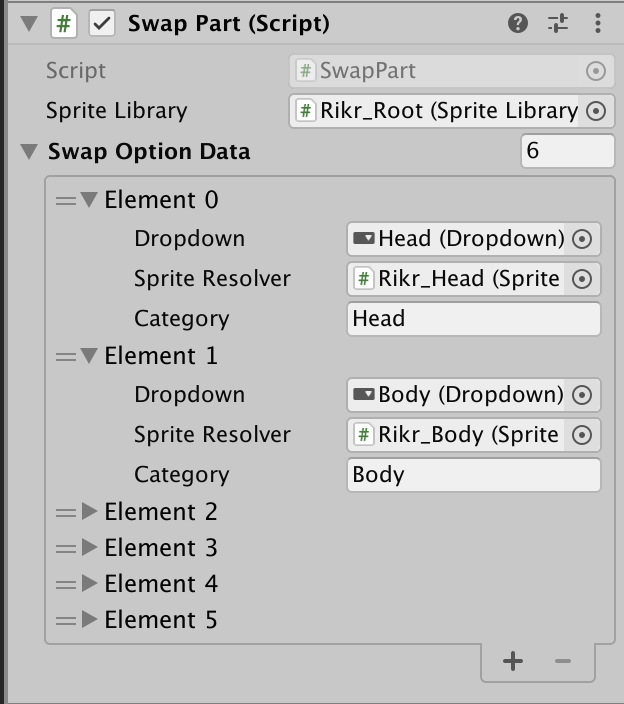Image resolution: width=624 pixels, height=704 pixels.
Task: Collapse Element 0 foldout arrow
Action: point(89,200)
